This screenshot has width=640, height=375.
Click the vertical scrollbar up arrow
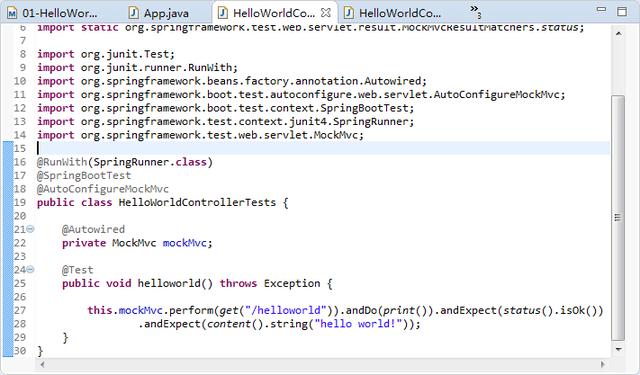pos(619,33)
